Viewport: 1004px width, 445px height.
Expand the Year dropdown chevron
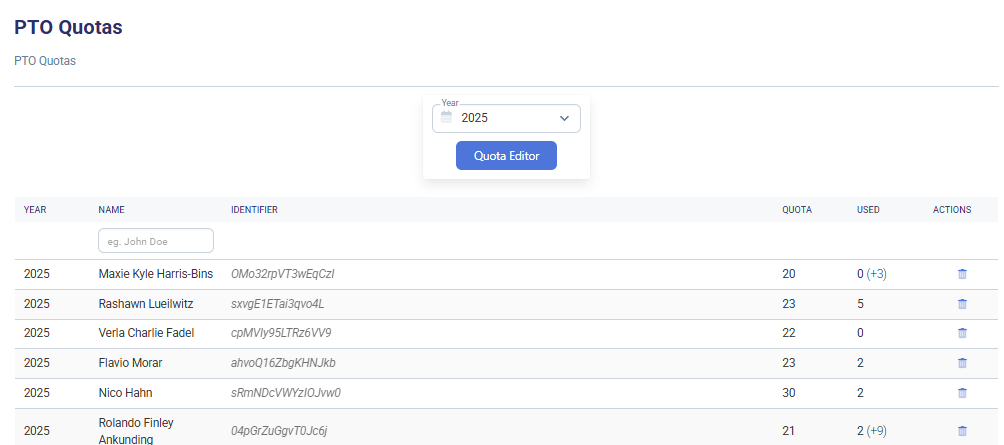click(565, 118)
